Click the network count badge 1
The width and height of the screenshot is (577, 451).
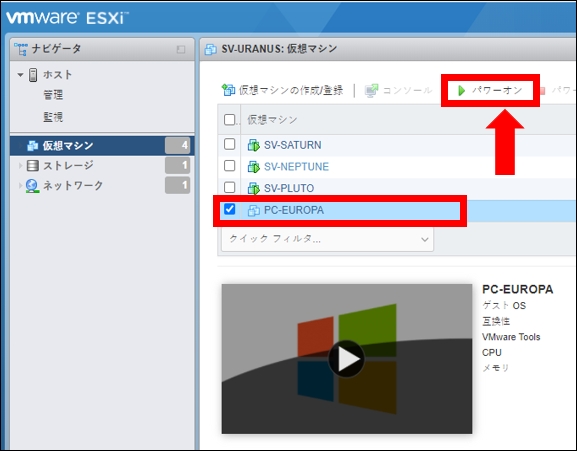(177, 185)
